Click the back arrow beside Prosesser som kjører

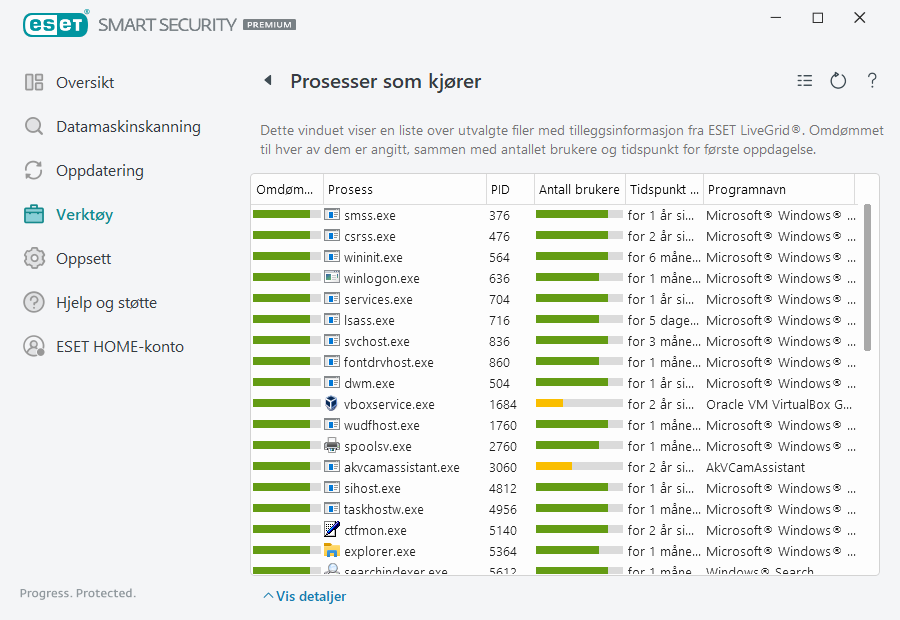coord(268,81)
